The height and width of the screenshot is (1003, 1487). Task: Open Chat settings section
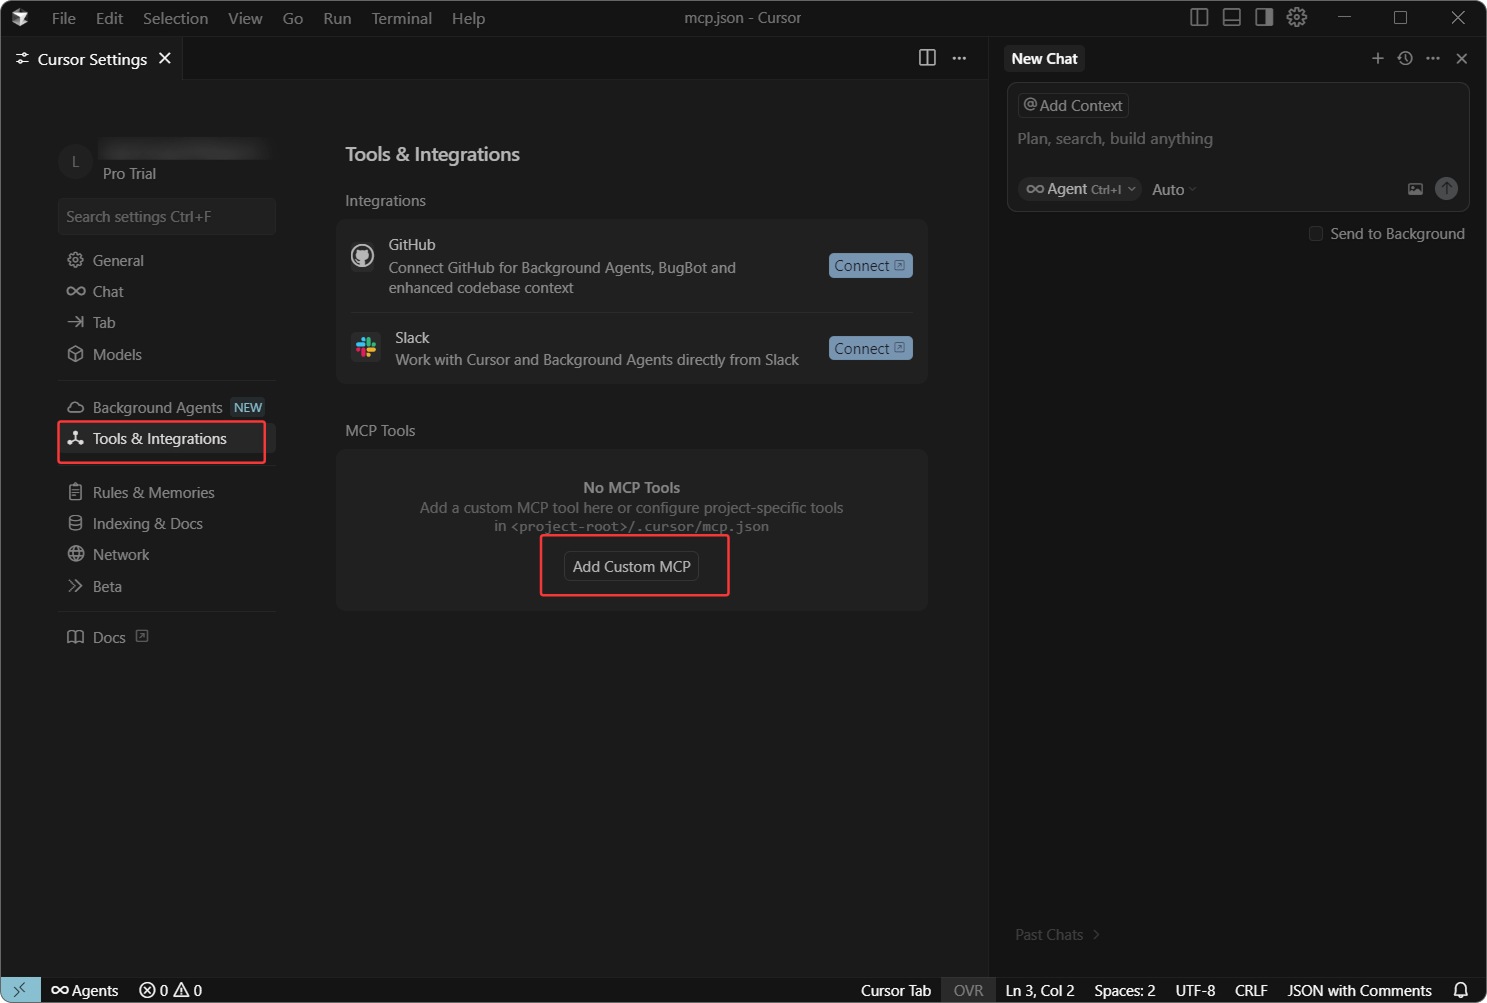point(167,291)
